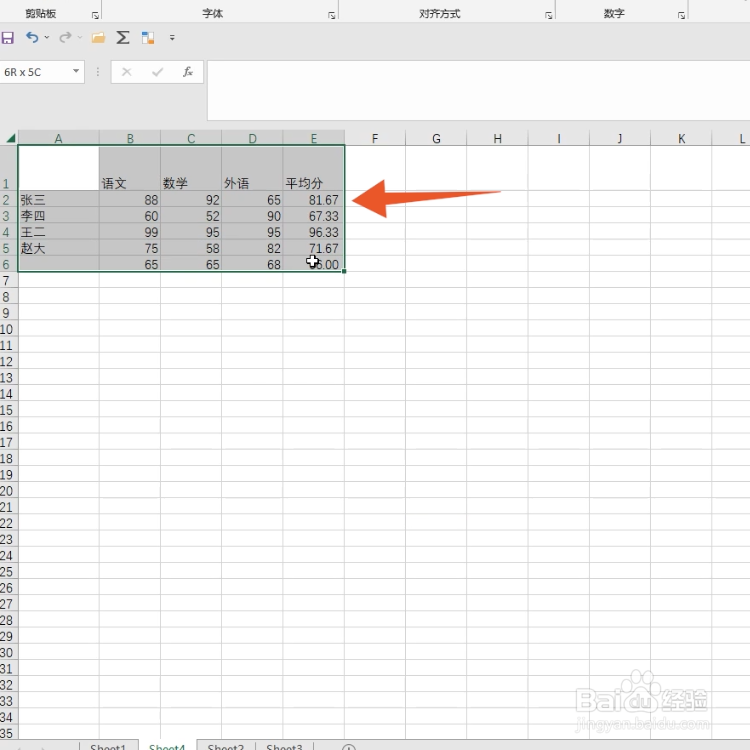Click the cell containing 李四

click(58, 216)
